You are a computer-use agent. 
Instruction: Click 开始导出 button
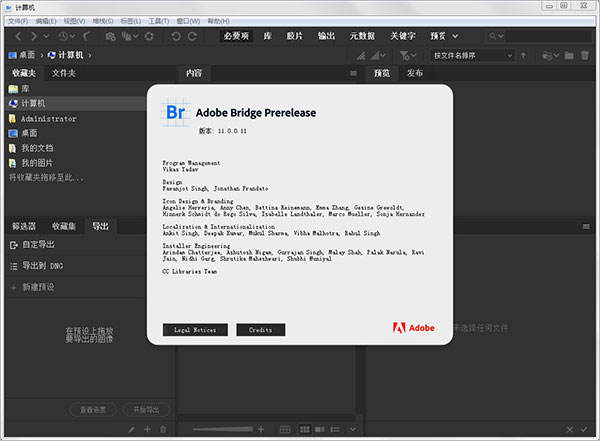click(x=146, y=410)
